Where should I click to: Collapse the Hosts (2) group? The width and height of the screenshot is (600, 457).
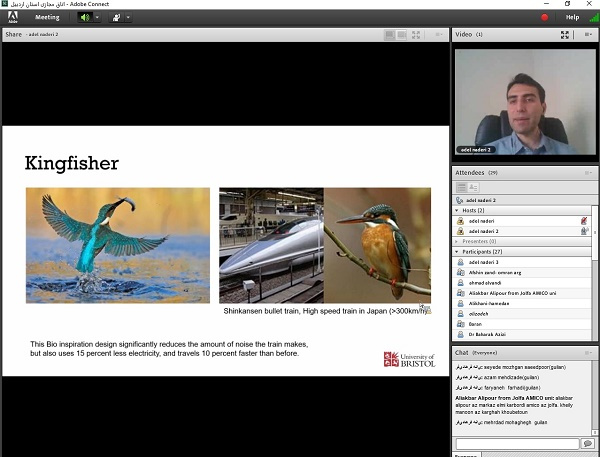tap(459, 210)
